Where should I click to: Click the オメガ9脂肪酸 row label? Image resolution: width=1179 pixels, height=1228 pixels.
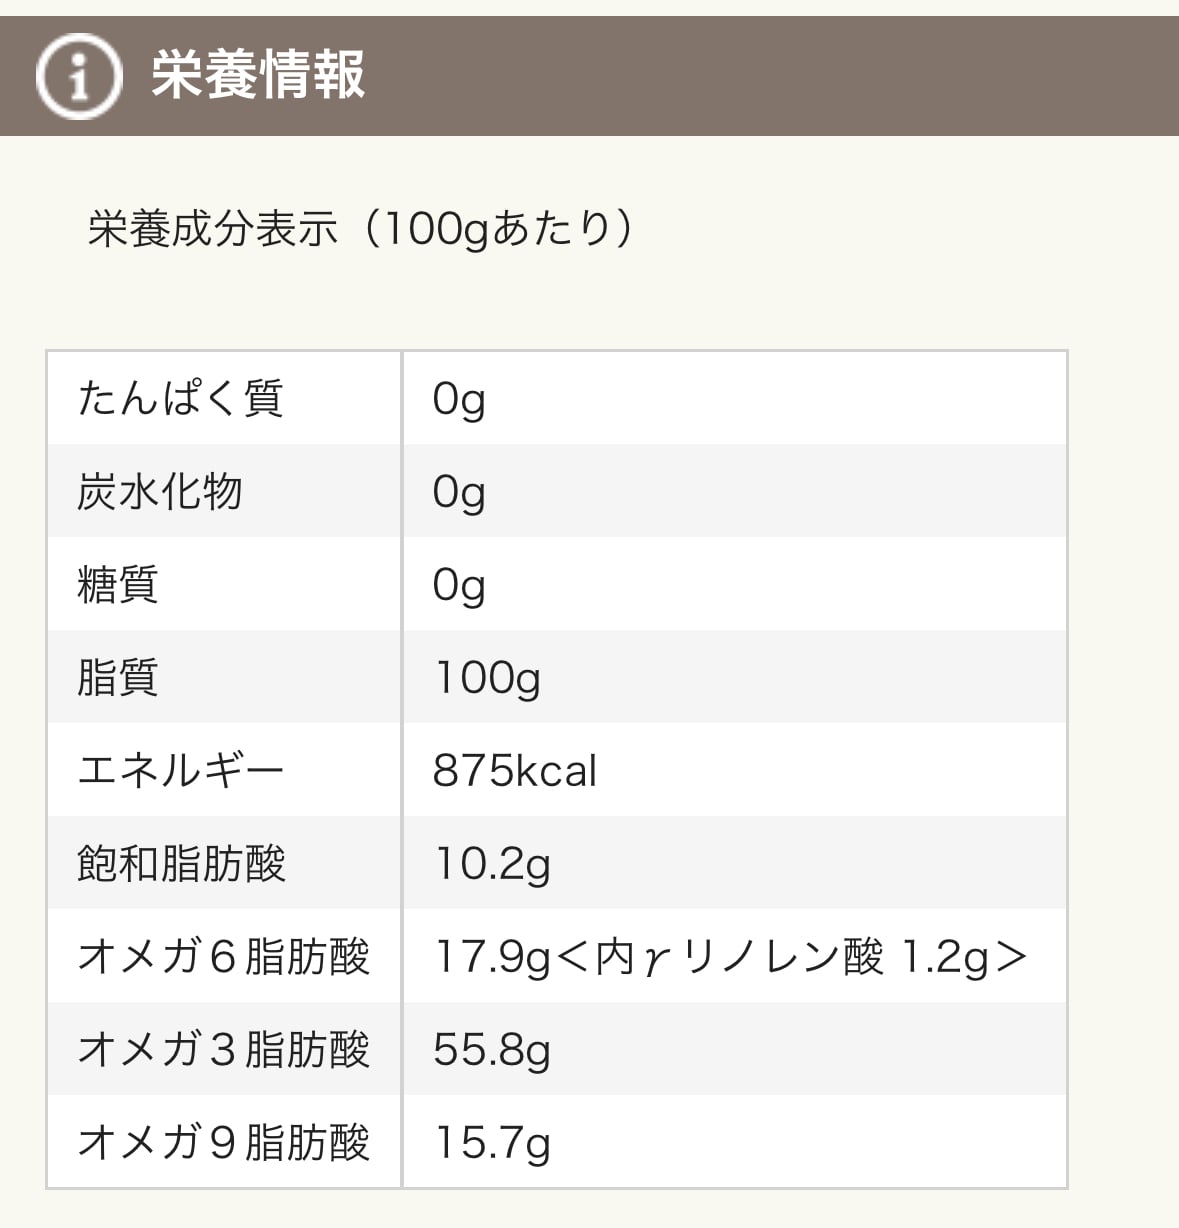[x=224, y=1142]
